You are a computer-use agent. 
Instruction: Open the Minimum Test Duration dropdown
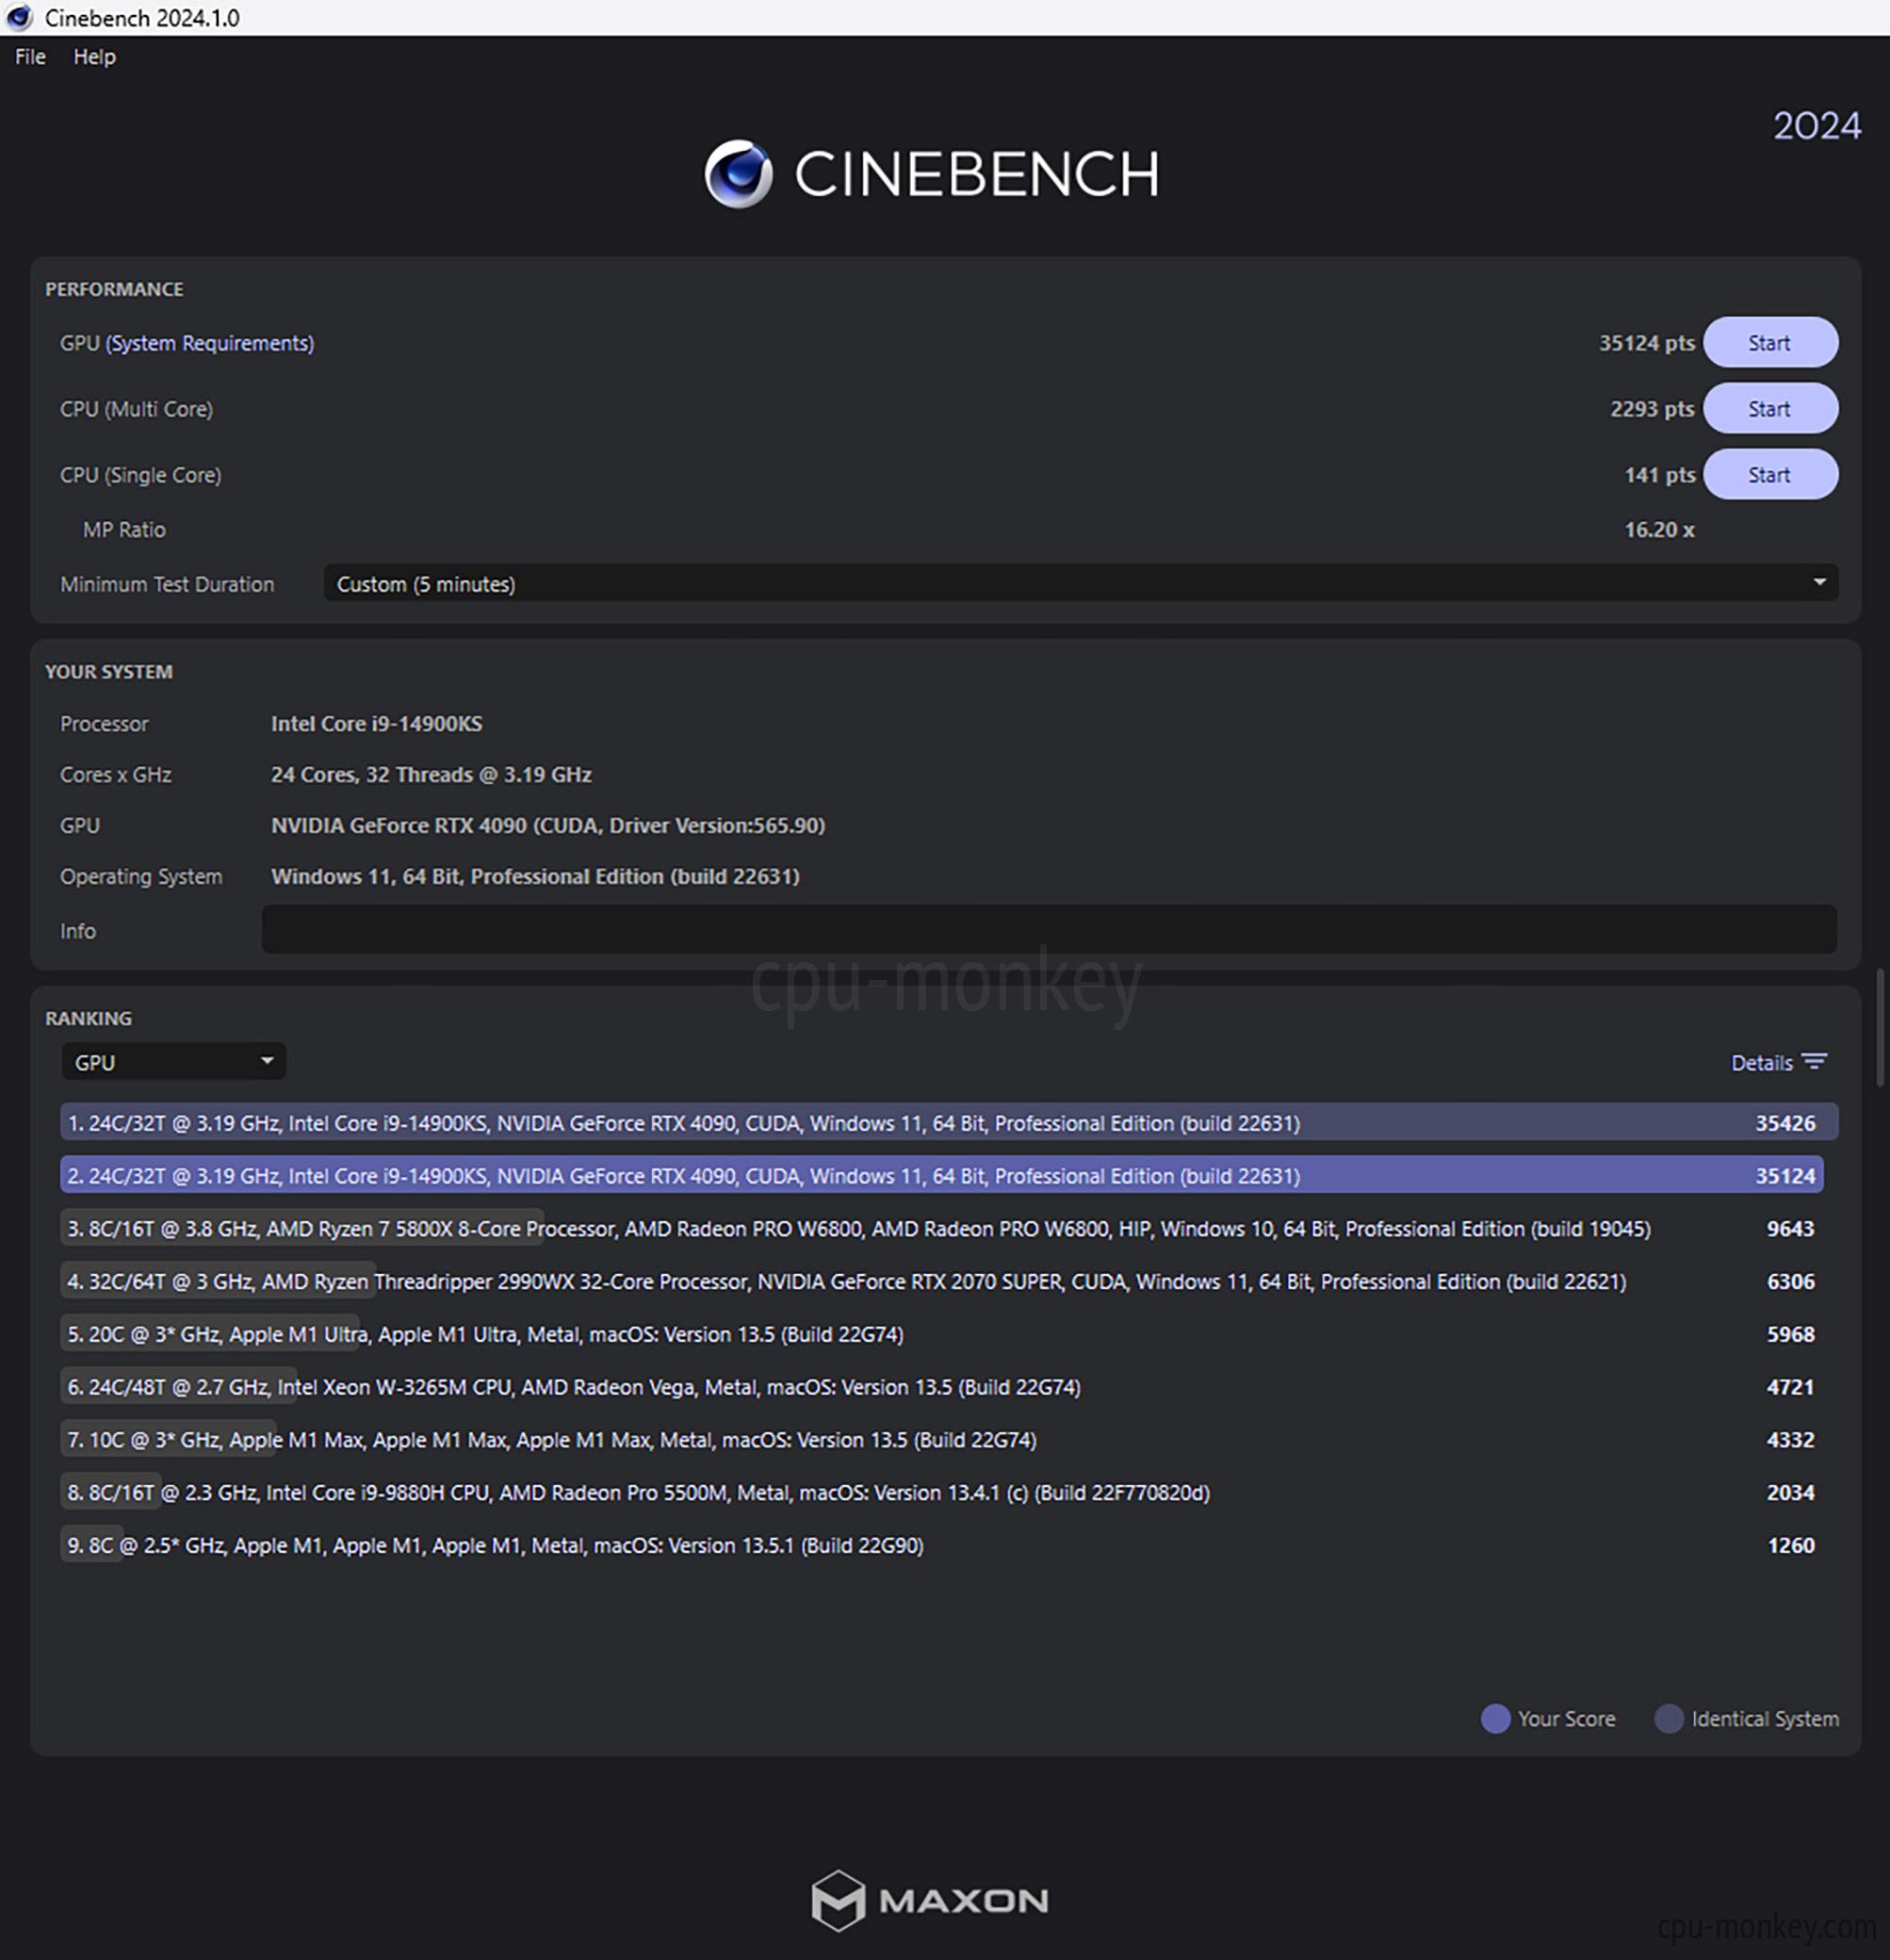1080,584
